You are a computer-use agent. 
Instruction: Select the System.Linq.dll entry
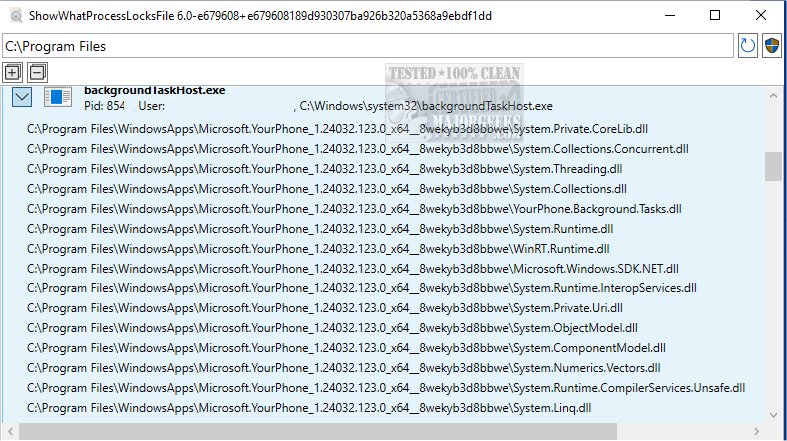[309, 408]
